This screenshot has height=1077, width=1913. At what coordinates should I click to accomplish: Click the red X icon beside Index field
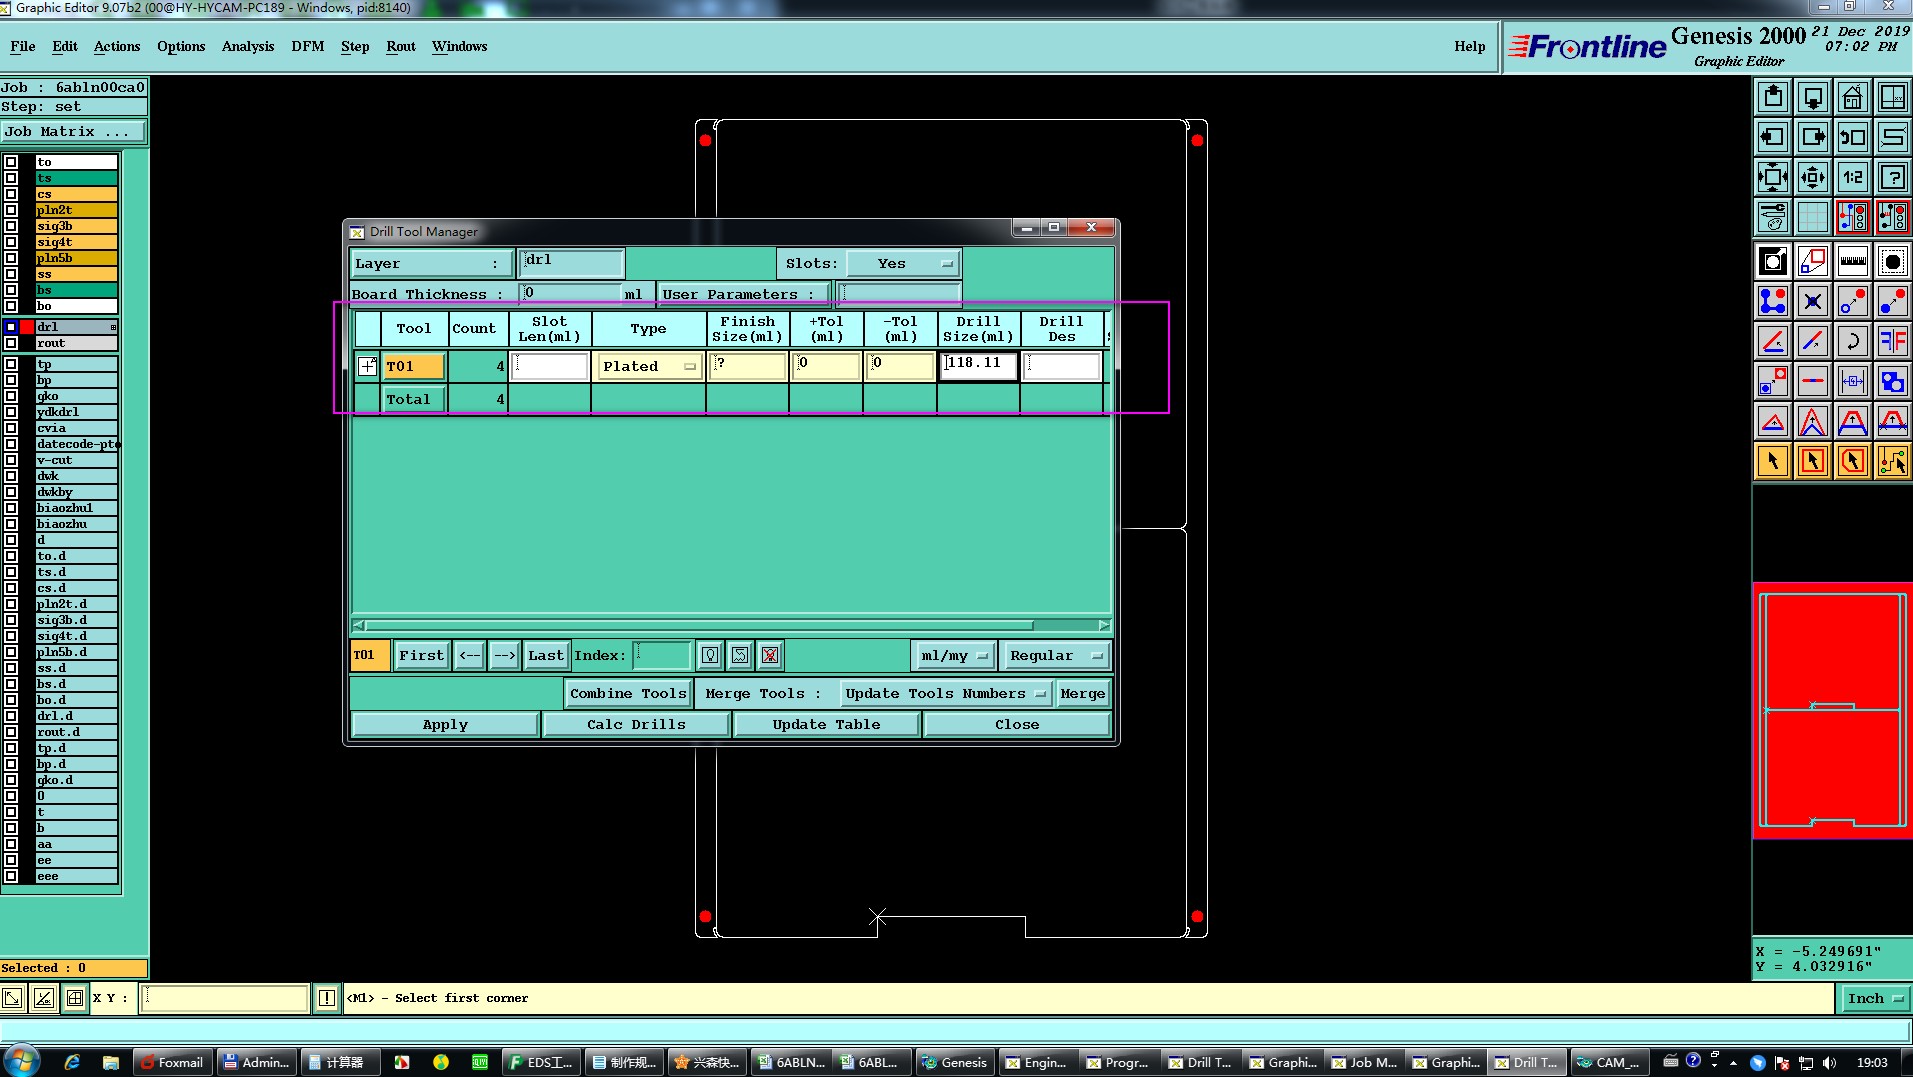point(770,655)
